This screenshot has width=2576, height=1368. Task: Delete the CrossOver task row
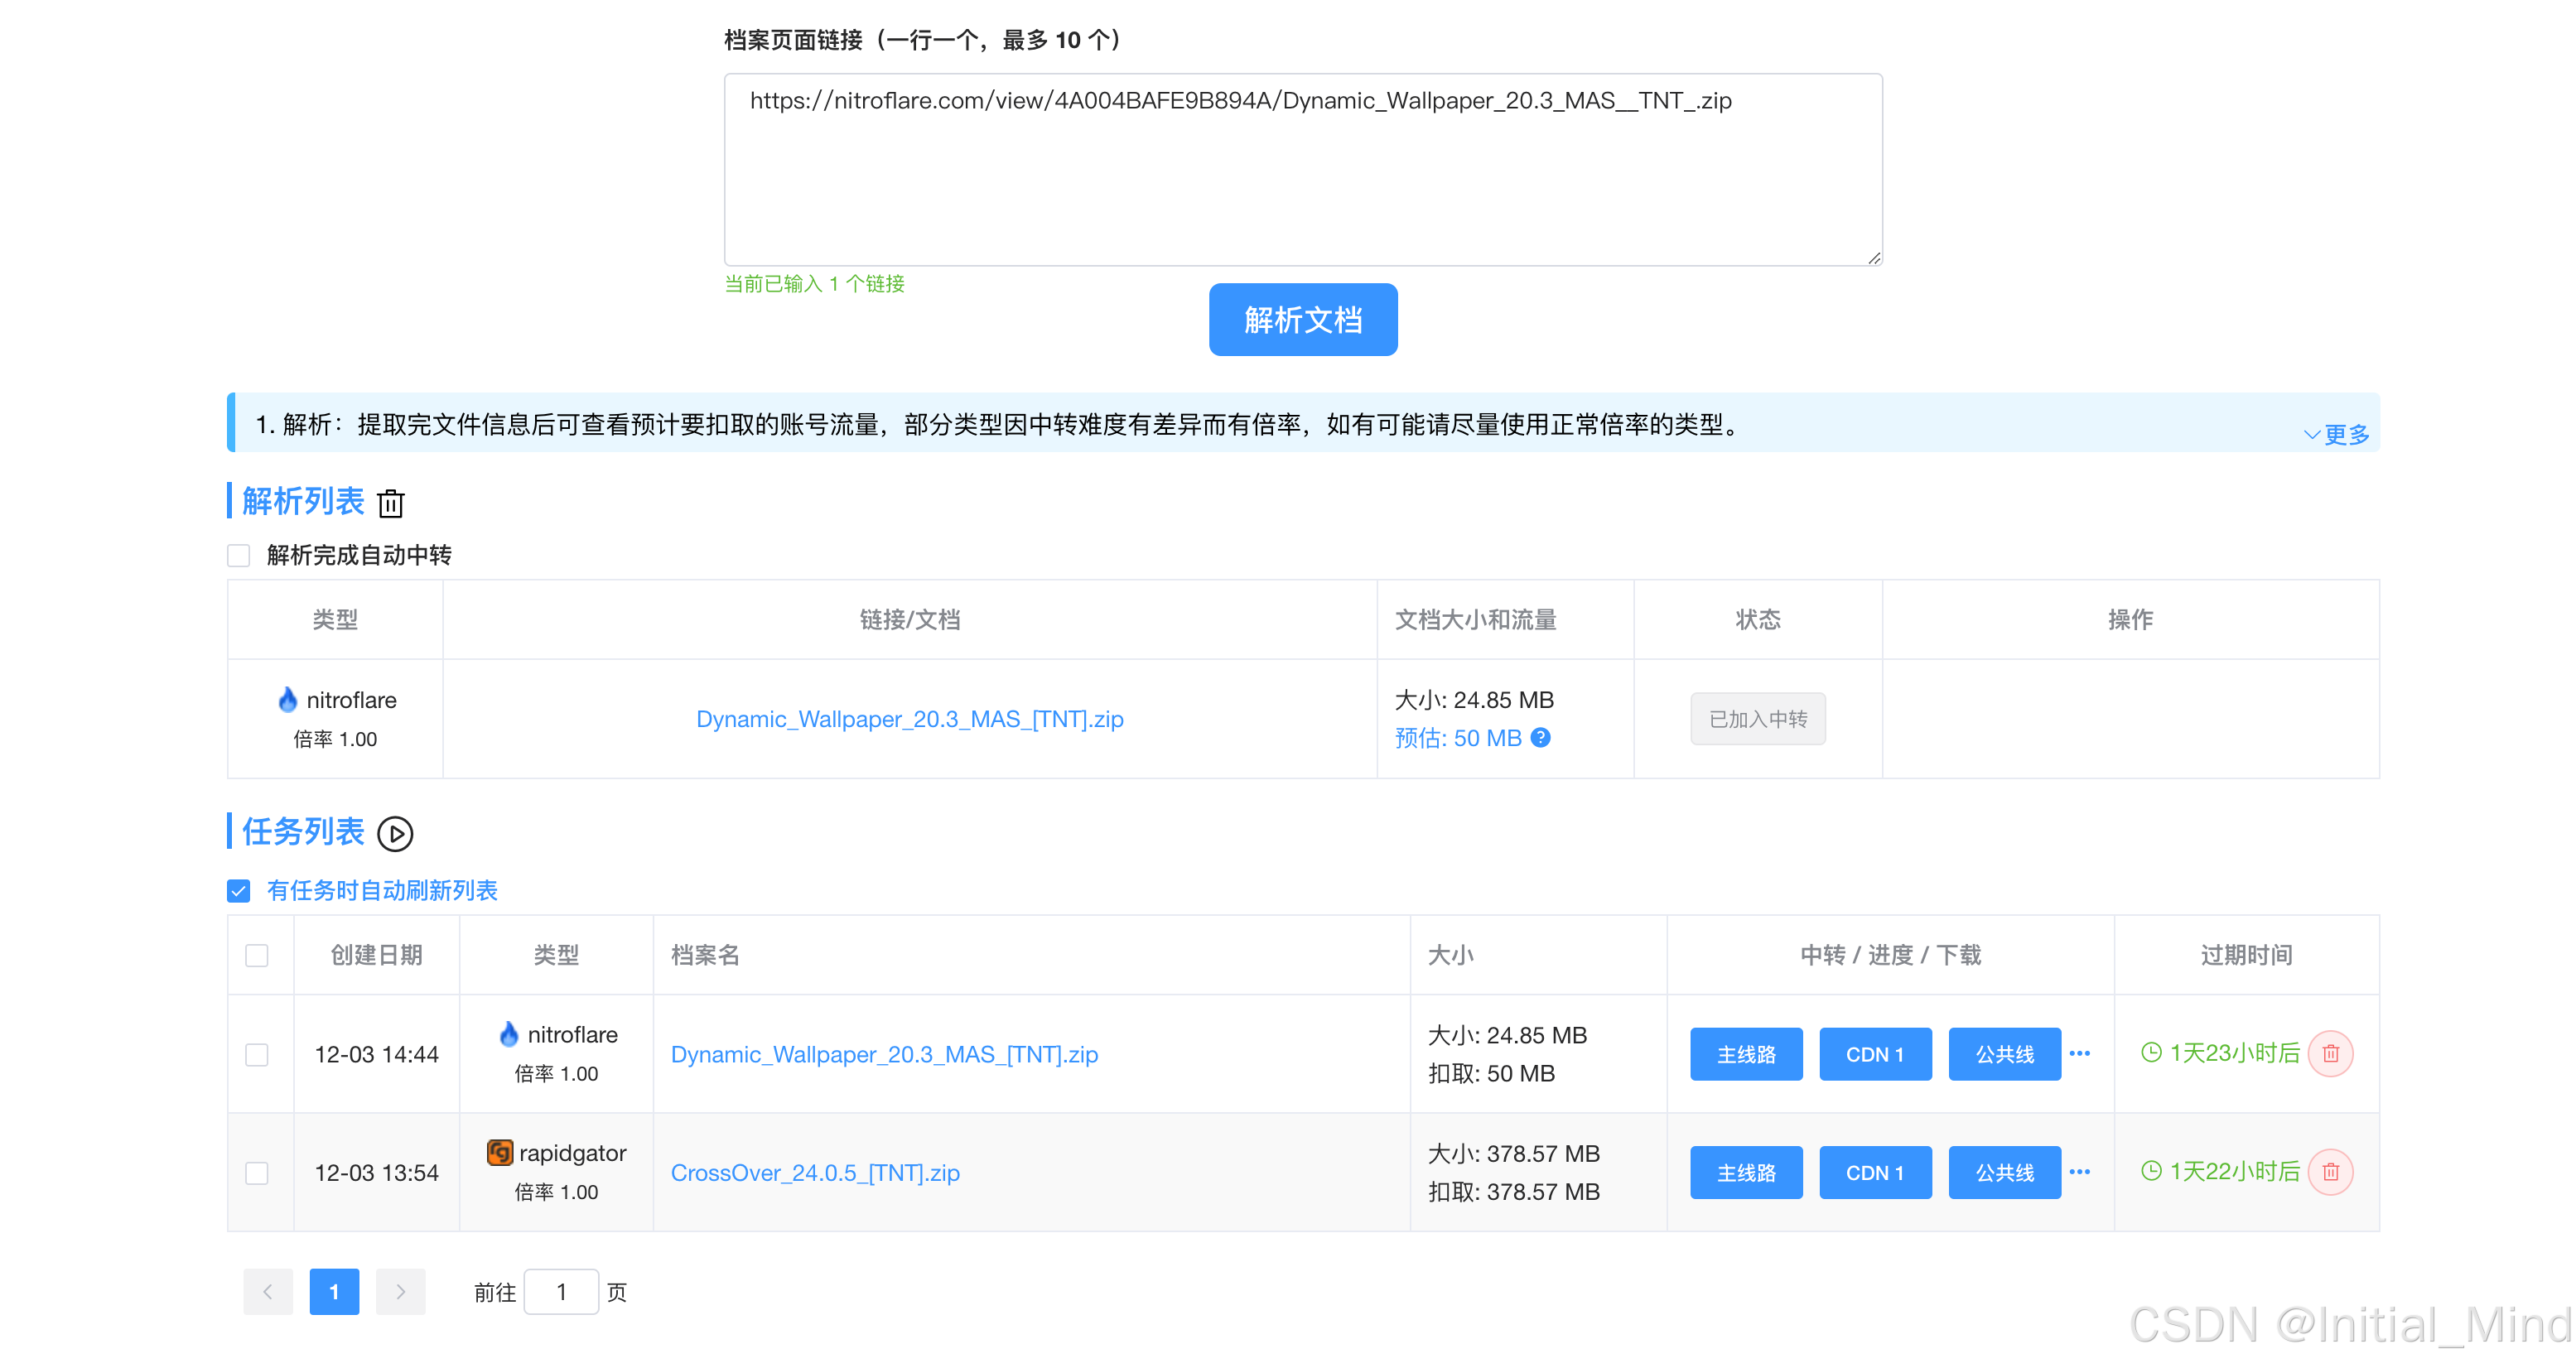pyautogui.click(x=2330, y=1171)
